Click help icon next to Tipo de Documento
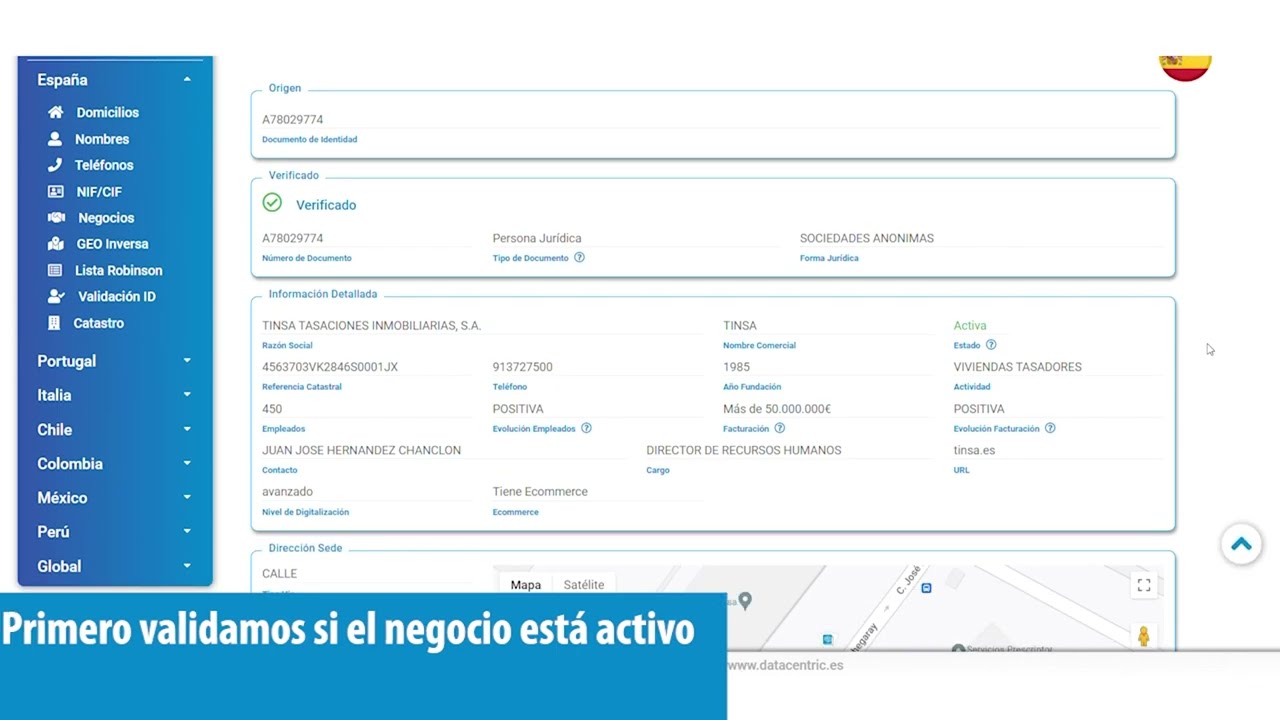The height and width of the screenshot is (720, 1280). [579, 258]
